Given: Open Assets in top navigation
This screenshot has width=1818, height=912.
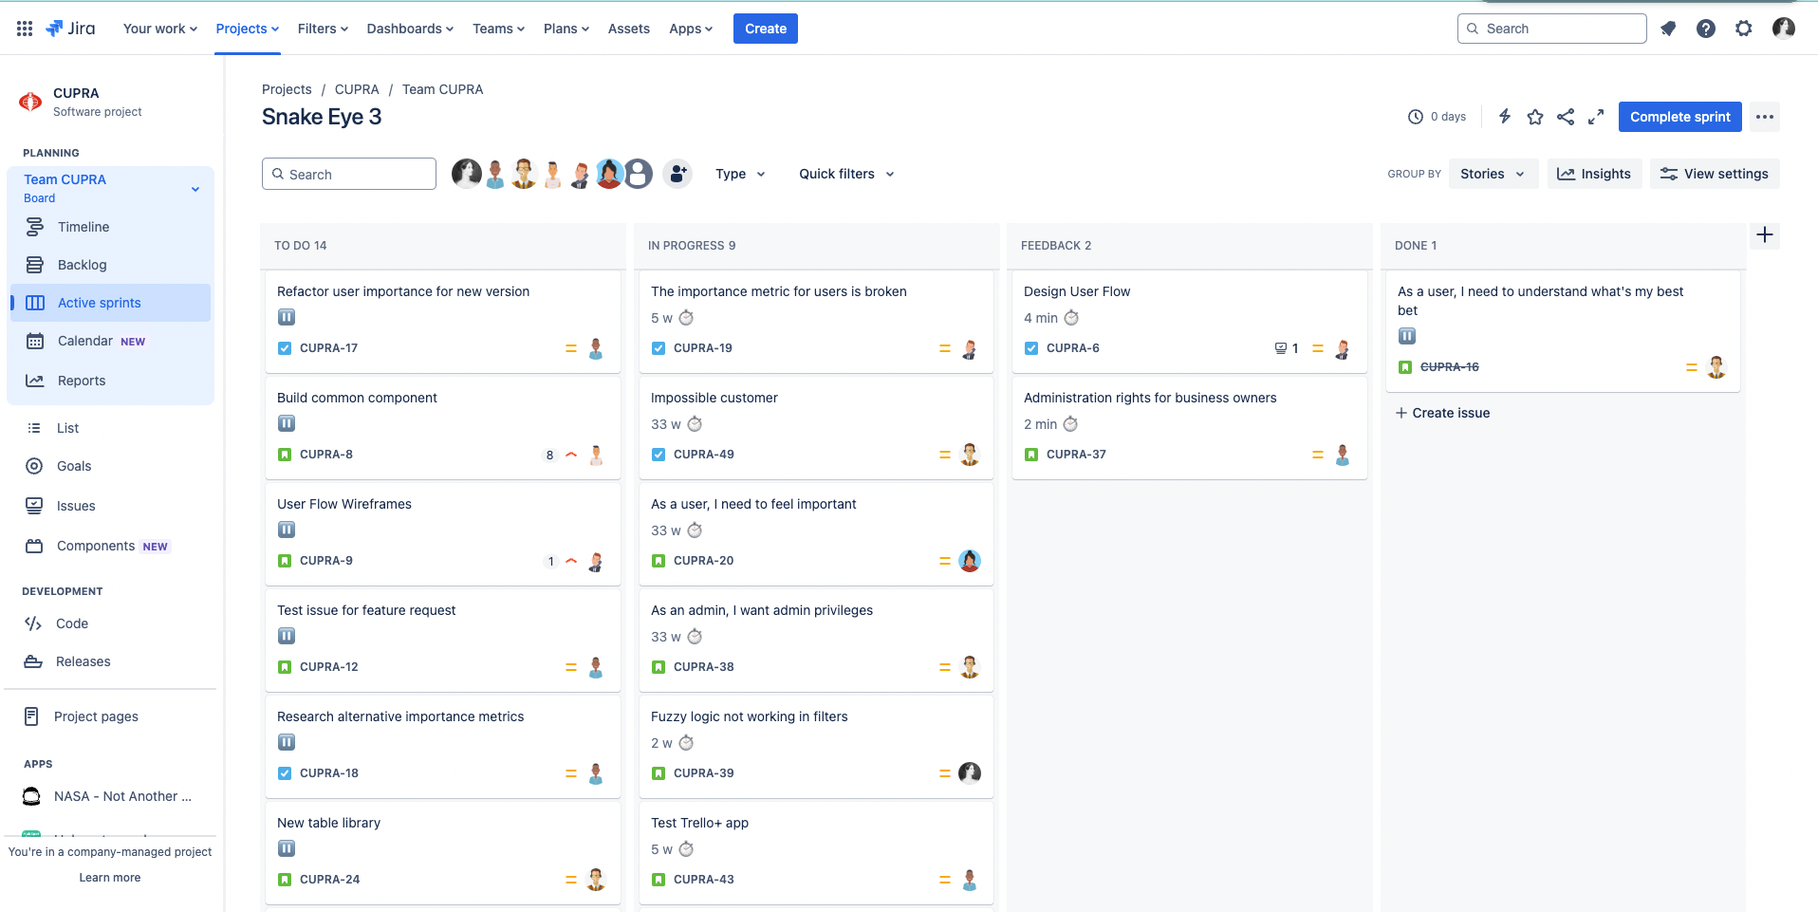Looking at the screenshot, I should [629, 28].
